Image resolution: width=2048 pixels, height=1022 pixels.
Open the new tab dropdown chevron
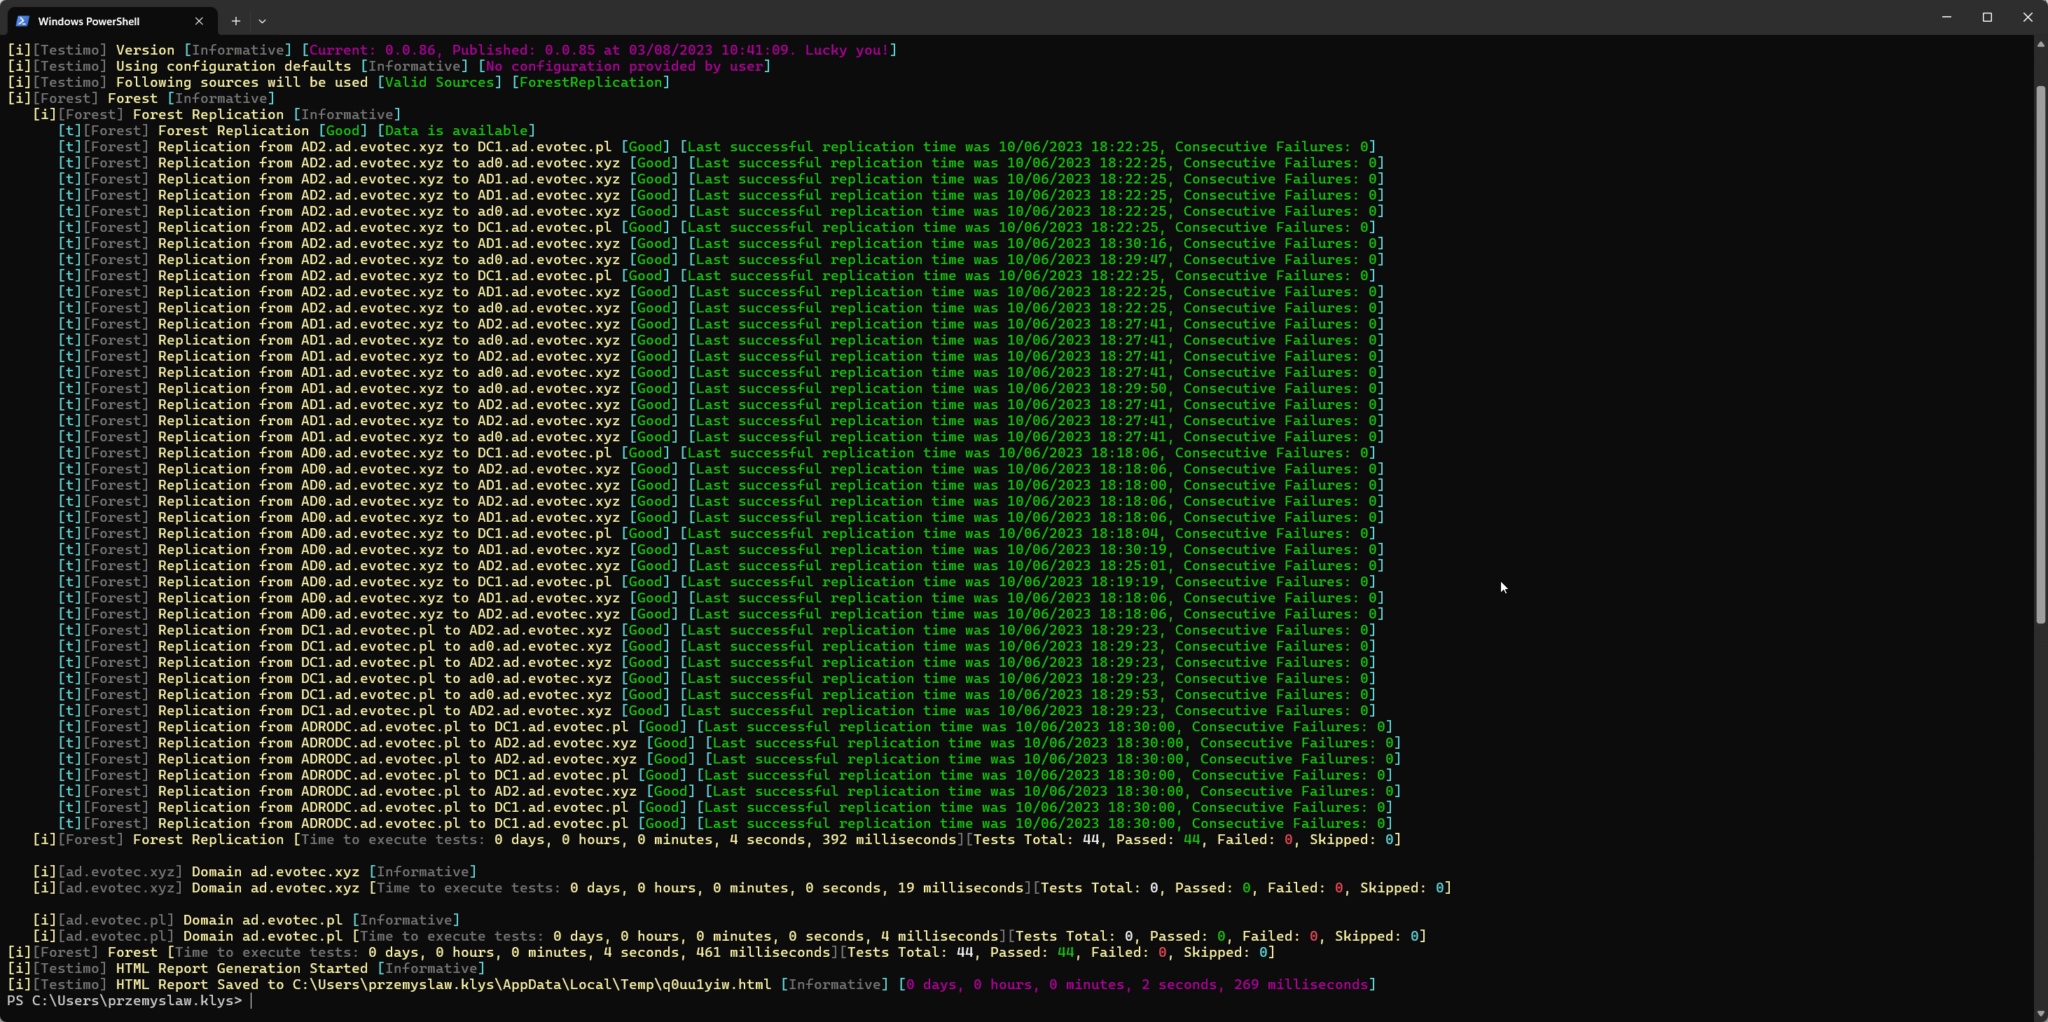point(262,20)
